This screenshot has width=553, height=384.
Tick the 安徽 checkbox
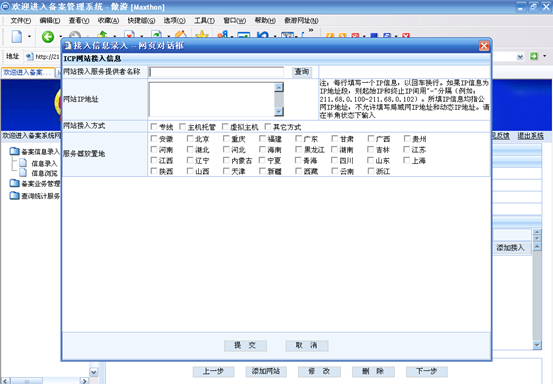(x=154, y=138)
